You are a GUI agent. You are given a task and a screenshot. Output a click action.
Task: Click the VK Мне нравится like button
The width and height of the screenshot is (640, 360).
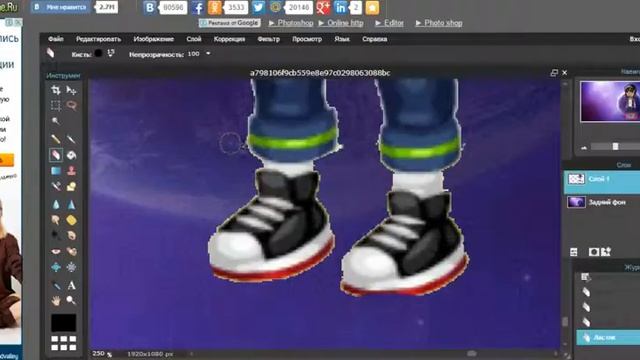[x=61, y=7]
